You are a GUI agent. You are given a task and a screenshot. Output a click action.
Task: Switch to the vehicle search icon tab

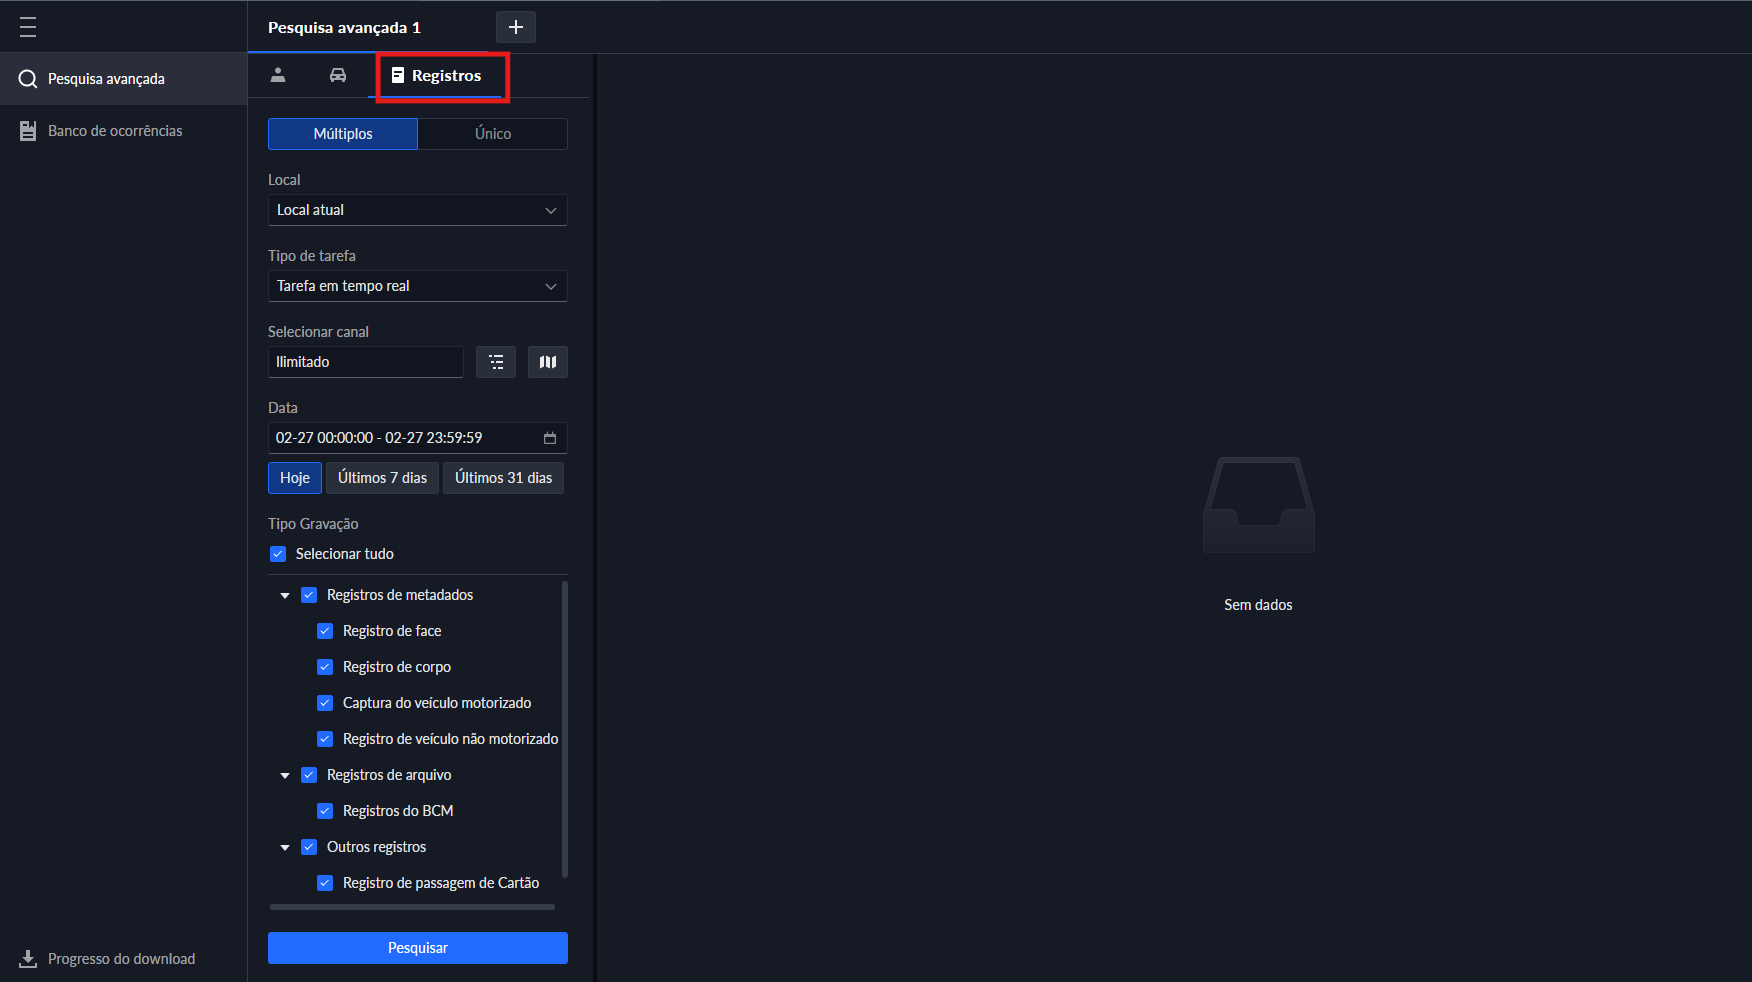[338, 75]
